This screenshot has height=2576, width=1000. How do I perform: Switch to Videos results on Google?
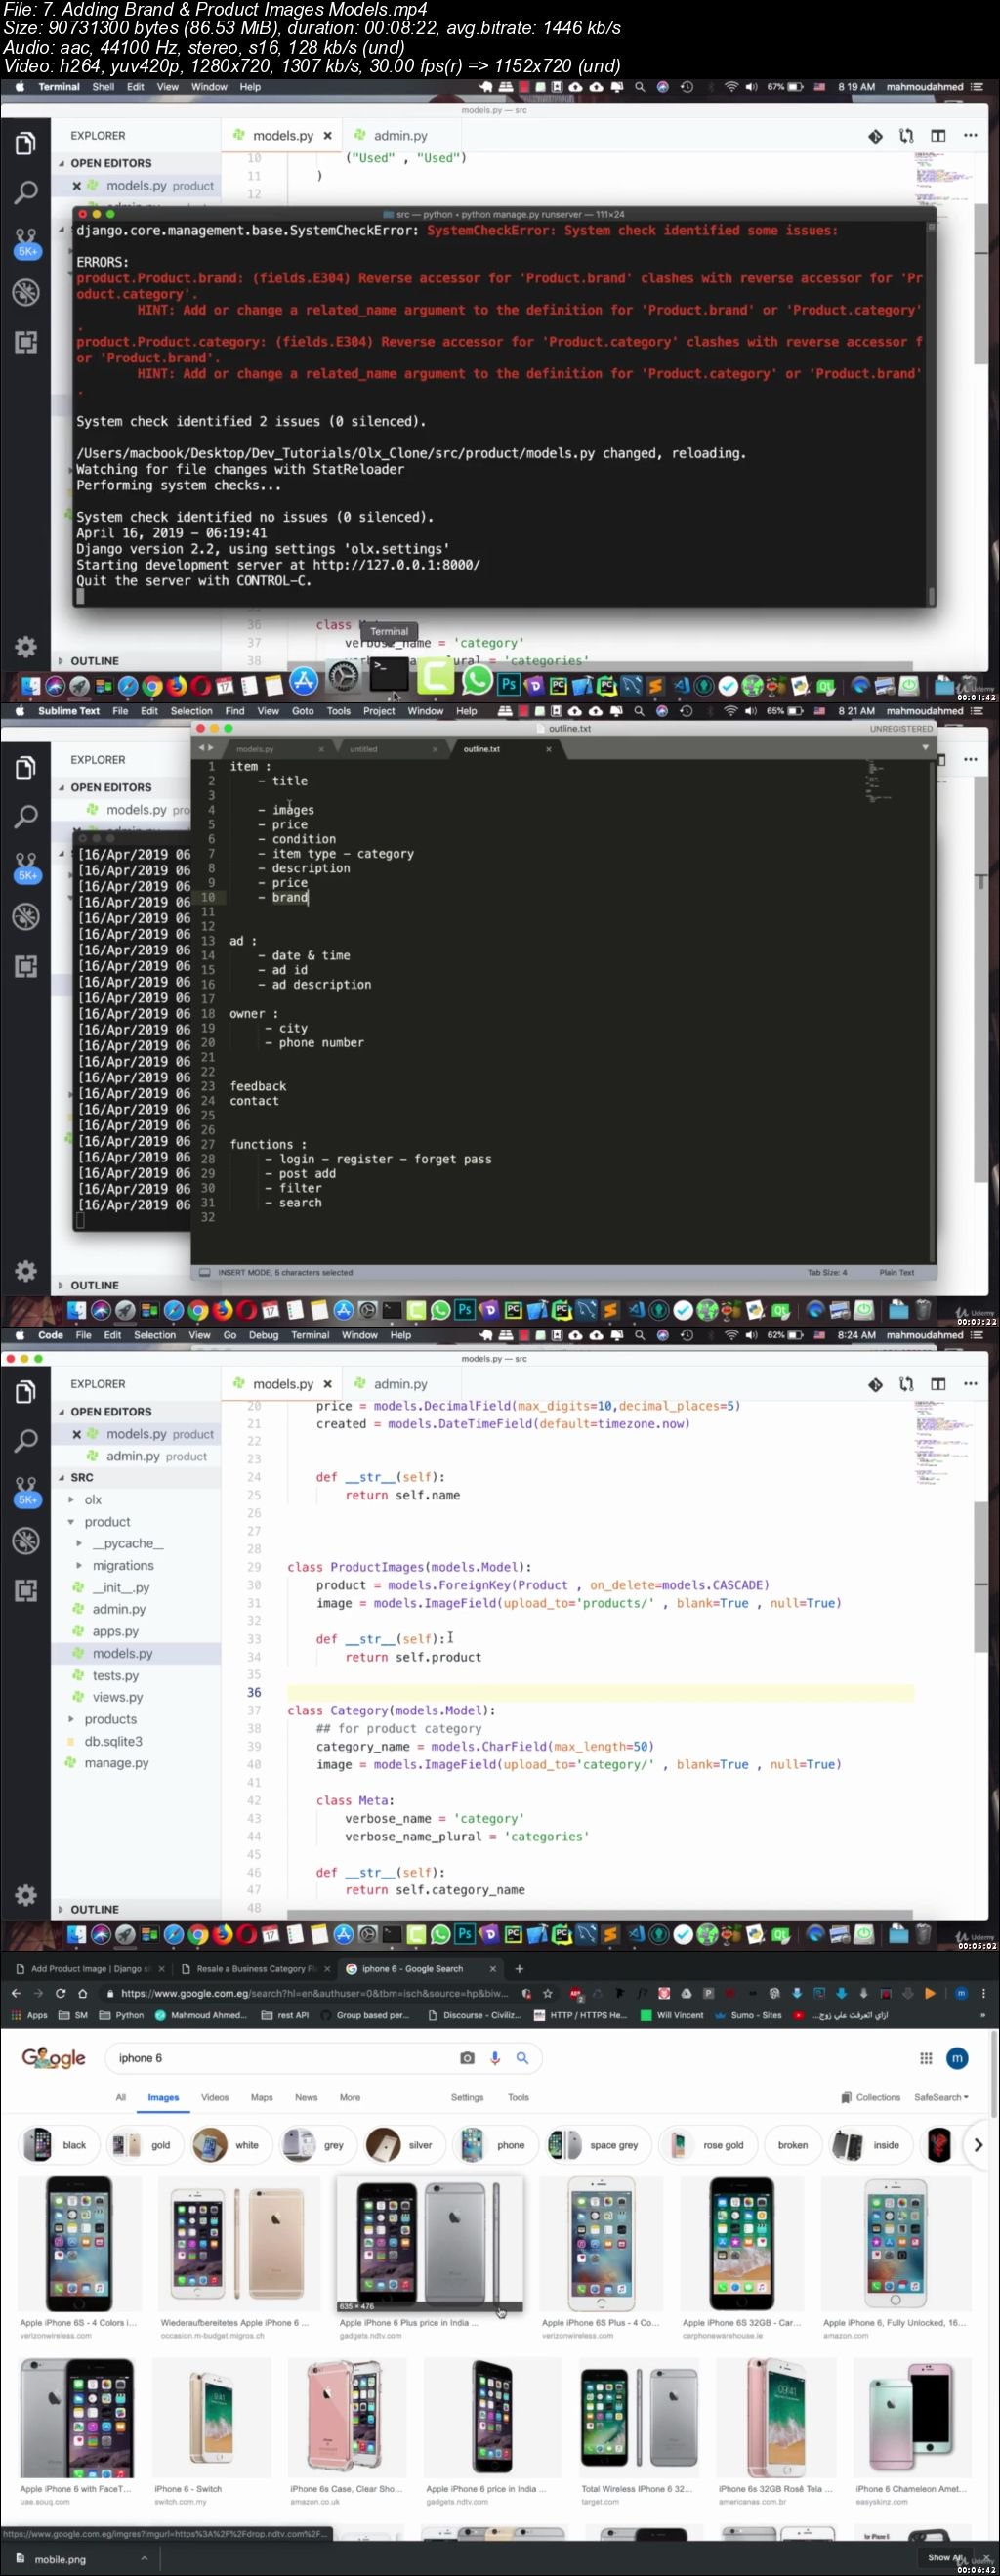215,2098
